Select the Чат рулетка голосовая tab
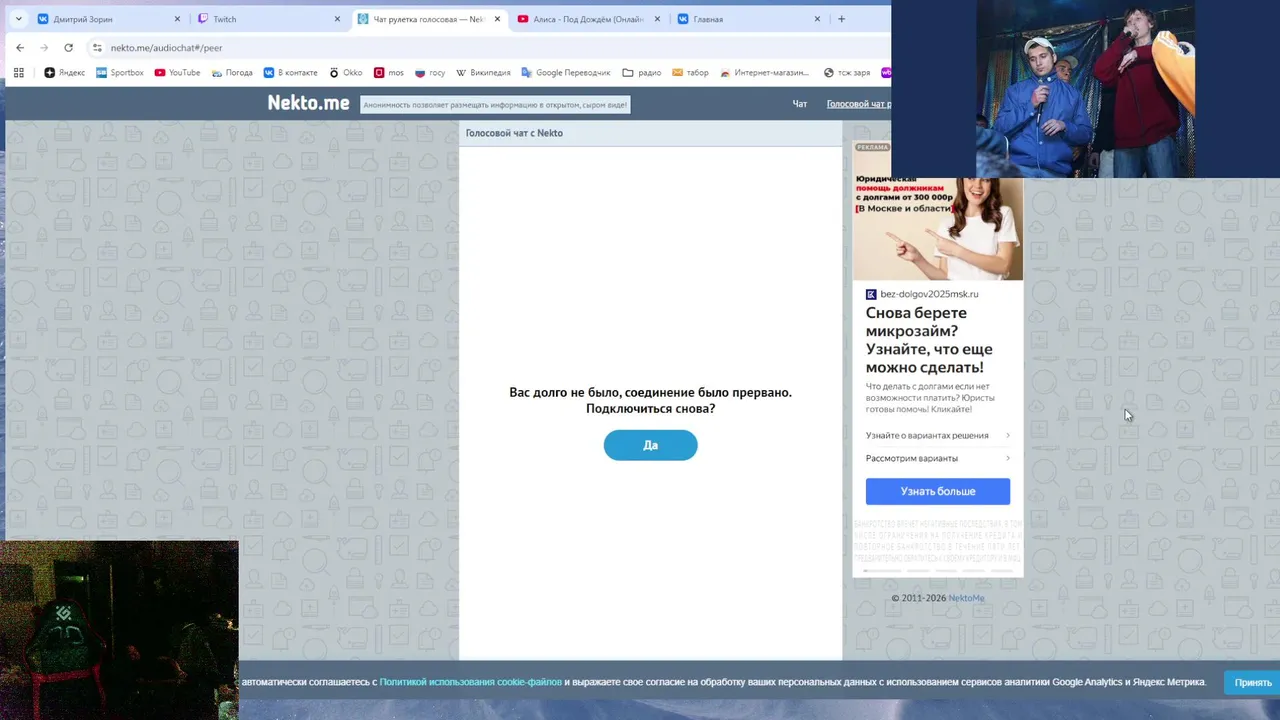Screen dimensions: 1280x720 tap(428, 19)
